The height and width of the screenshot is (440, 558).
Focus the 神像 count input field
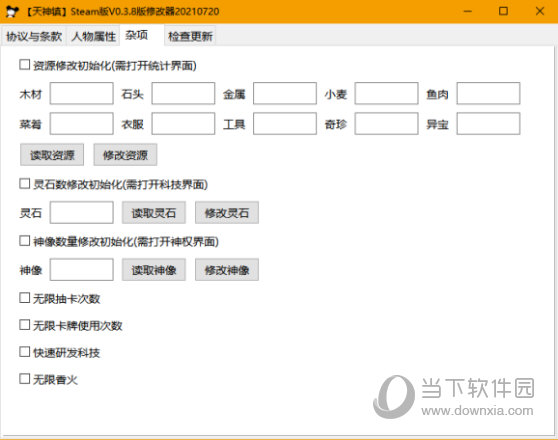coord(81,269)
